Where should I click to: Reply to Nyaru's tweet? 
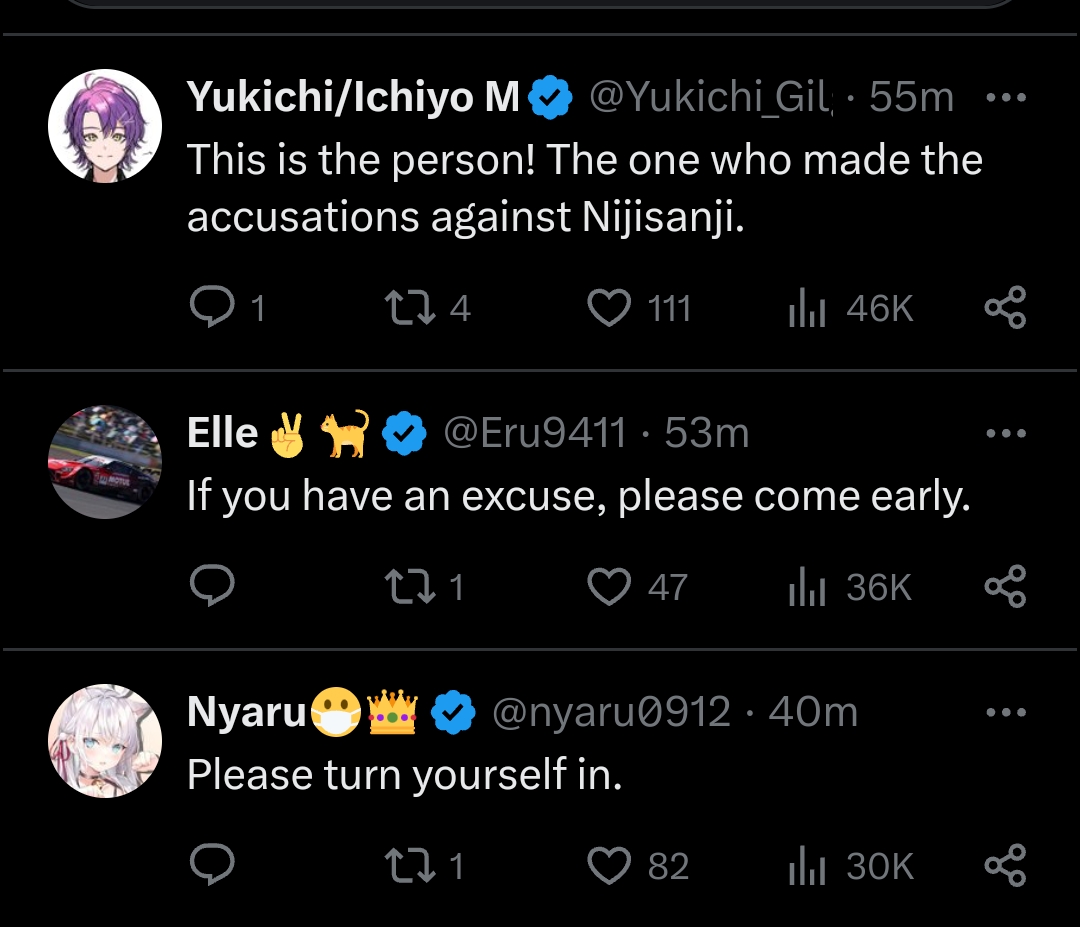pyautogui.click(x=211, y=866)
